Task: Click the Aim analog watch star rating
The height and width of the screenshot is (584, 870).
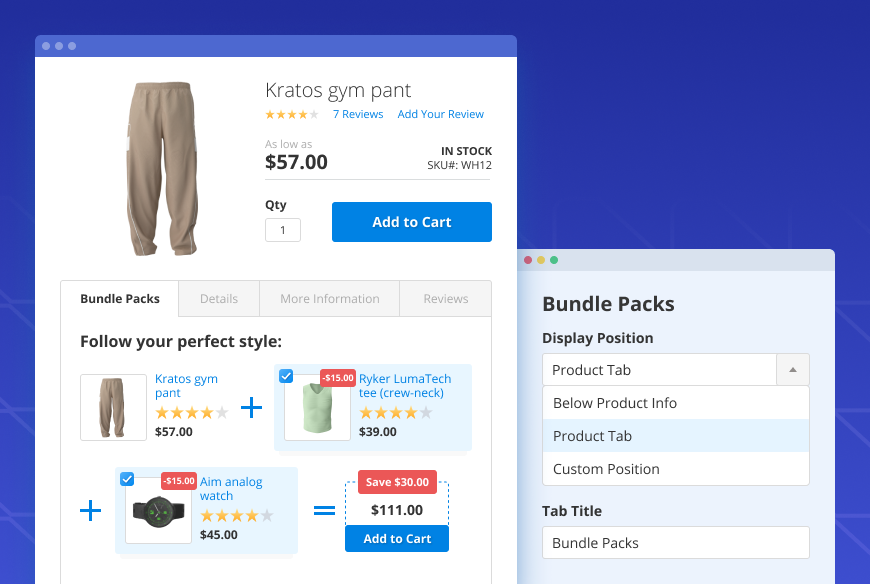Action: 237,516
